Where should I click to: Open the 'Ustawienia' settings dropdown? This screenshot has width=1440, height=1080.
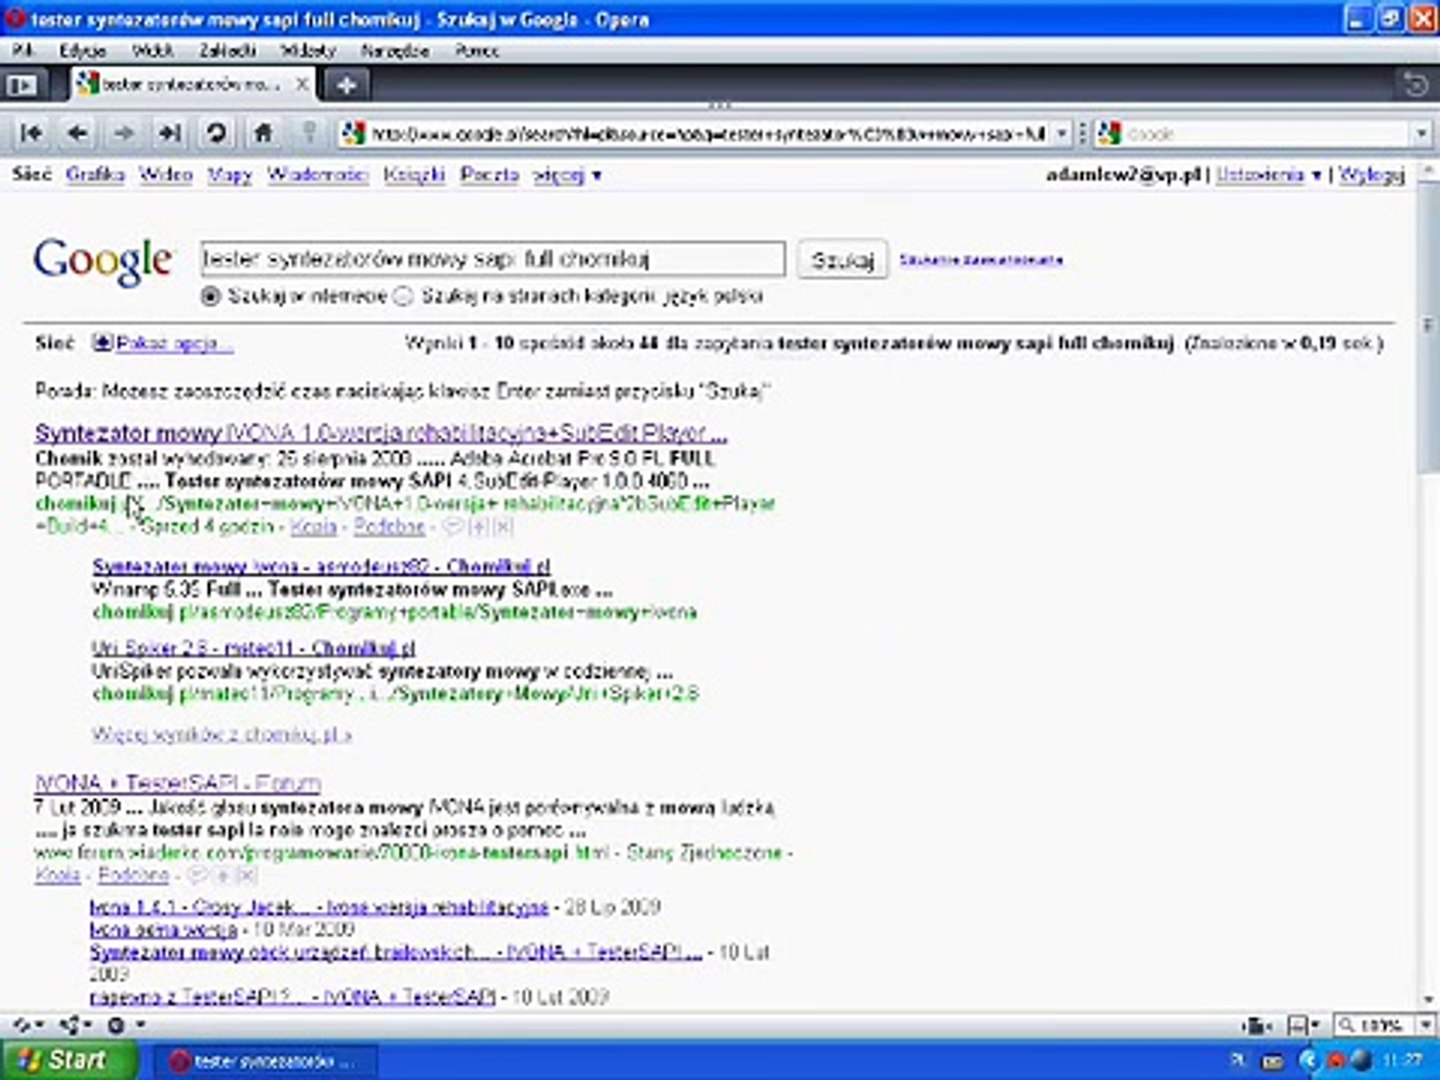tap(1268, 175)
